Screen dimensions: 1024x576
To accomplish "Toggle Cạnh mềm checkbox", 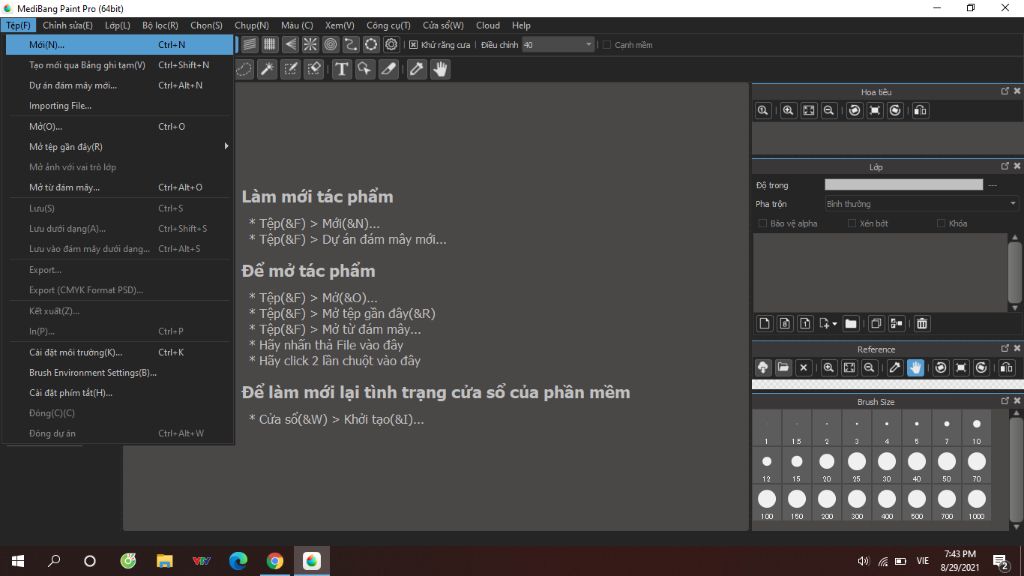I will tap(607, 45).
